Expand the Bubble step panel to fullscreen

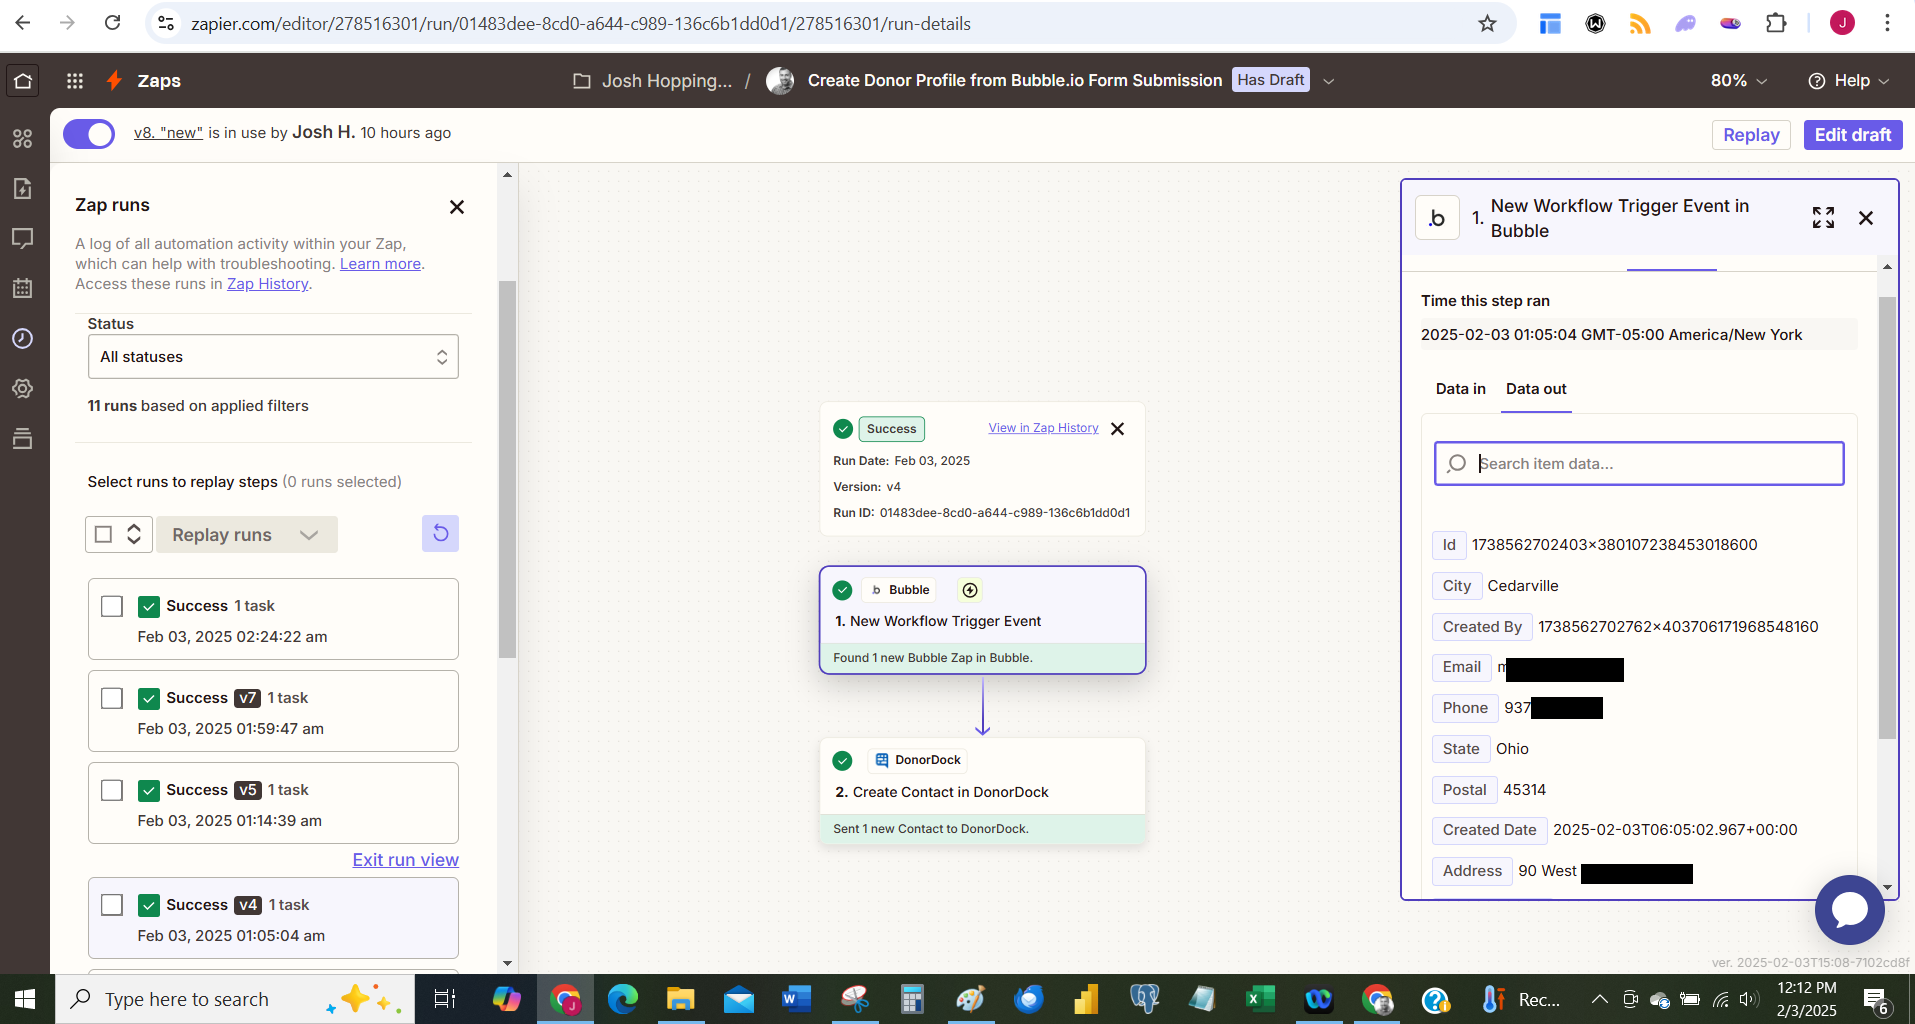(1823, 218)
